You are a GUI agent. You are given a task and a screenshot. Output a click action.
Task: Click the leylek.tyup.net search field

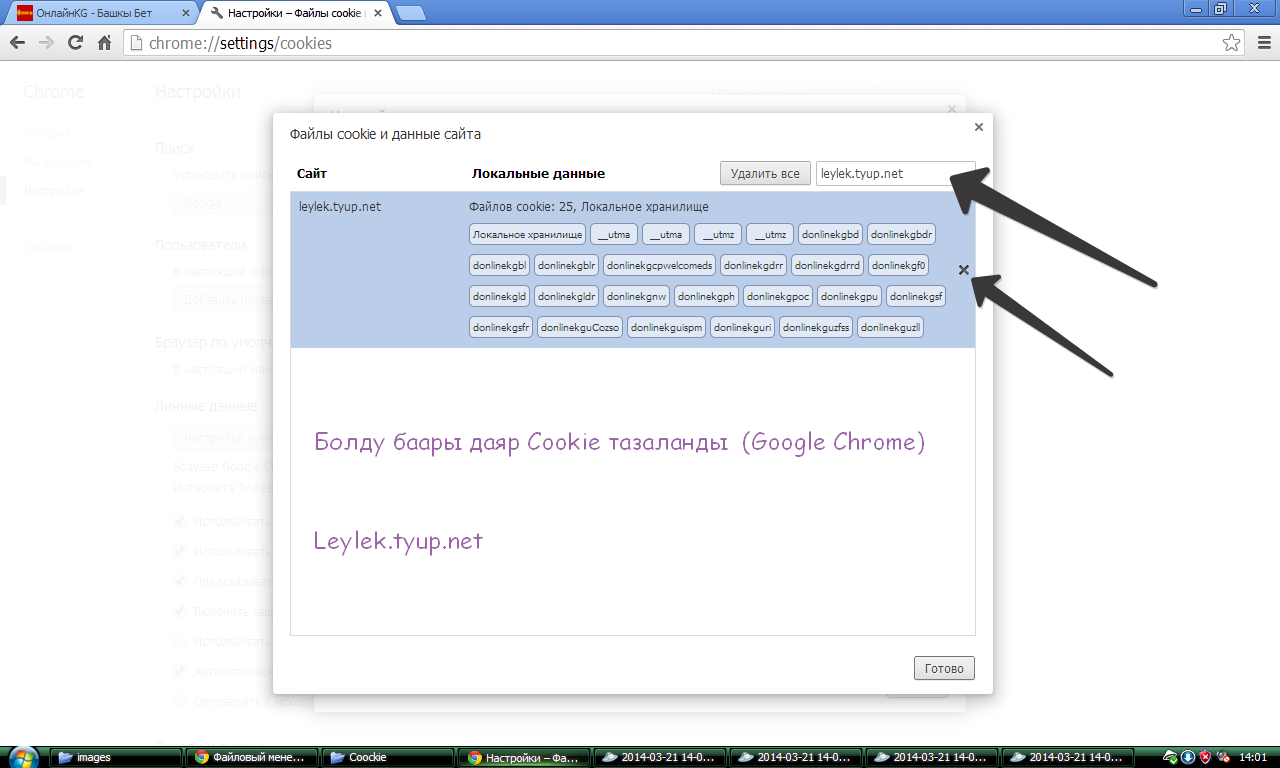coord(895,173)
